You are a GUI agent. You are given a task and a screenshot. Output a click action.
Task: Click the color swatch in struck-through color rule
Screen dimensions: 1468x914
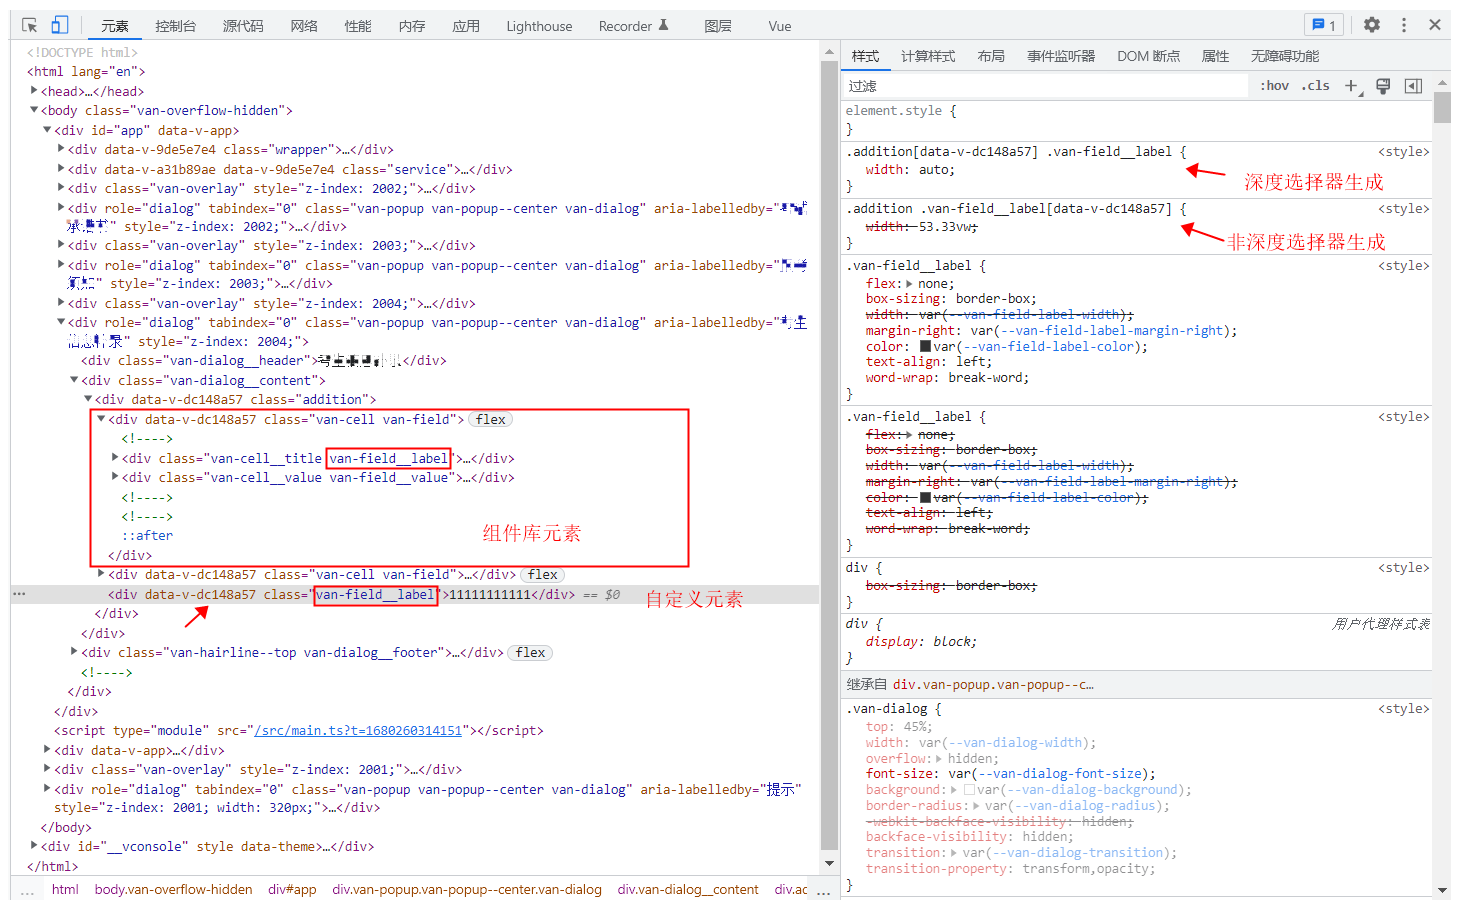coord(925,497)
